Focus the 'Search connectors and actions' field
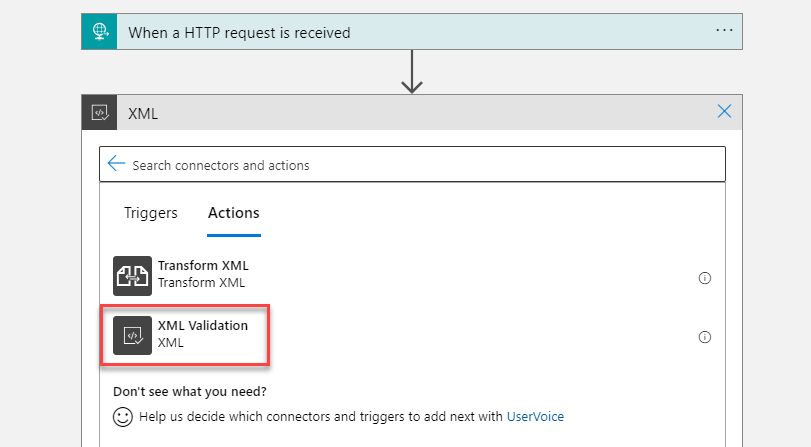811x447 pixels. pos(420,165)
